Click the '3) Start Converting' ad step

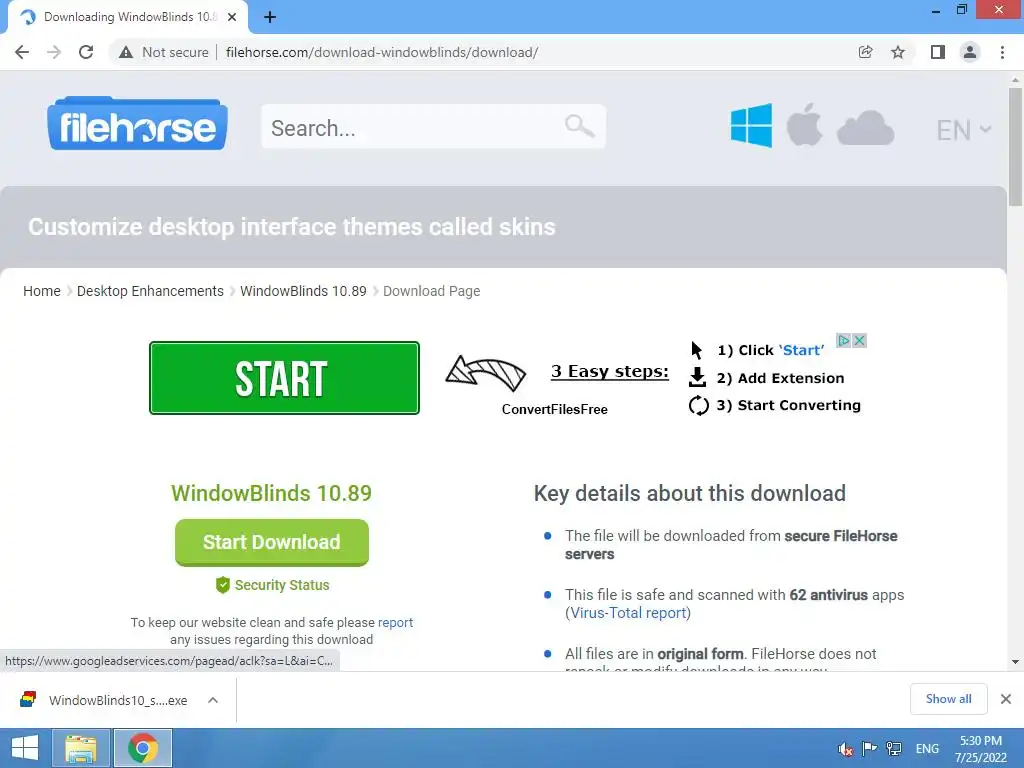(x=788, y=406)
